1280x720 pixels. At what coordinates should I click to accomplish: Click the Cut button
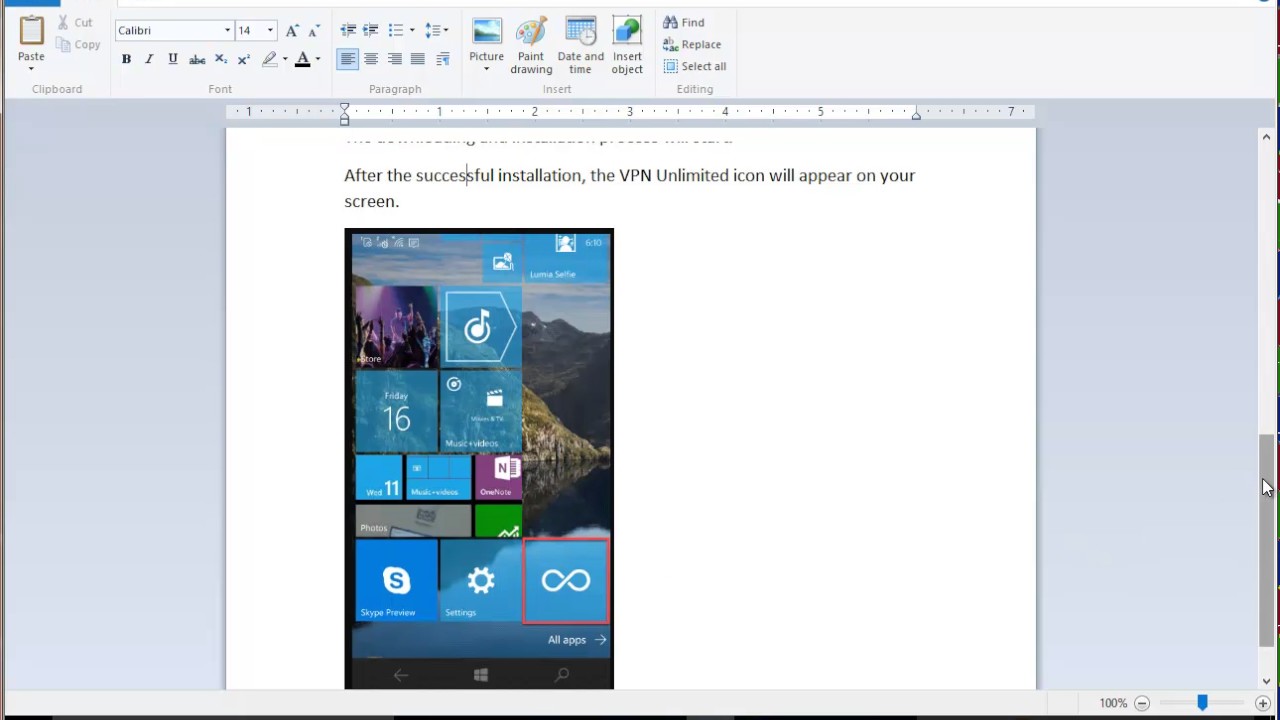click(x=75, y=22)
